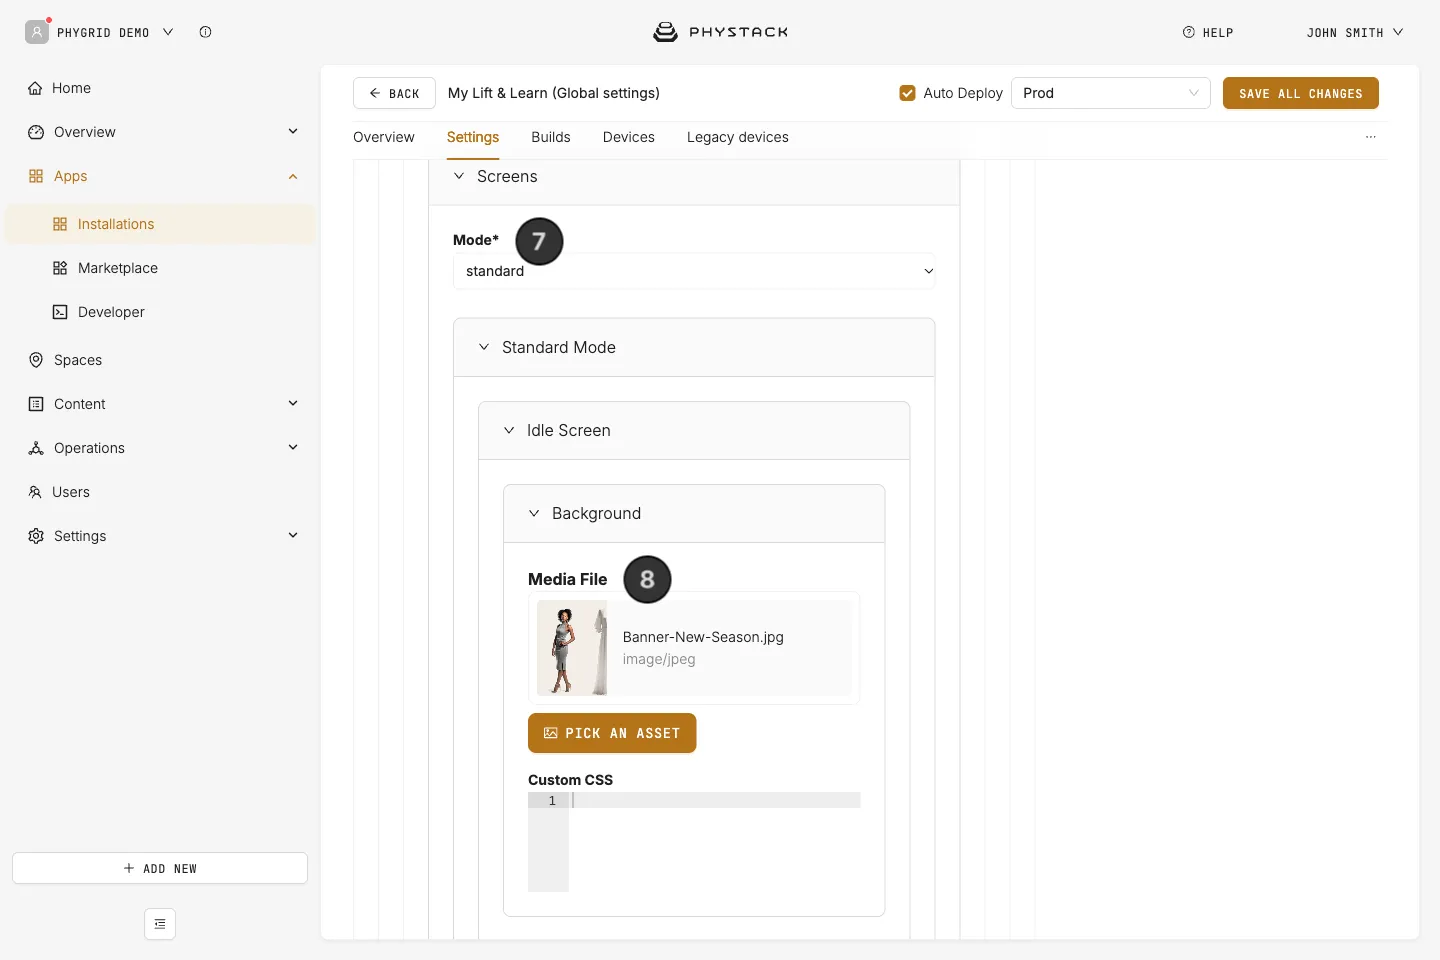Expand the Operations sidebar menu chevron

tap(293, 447)
